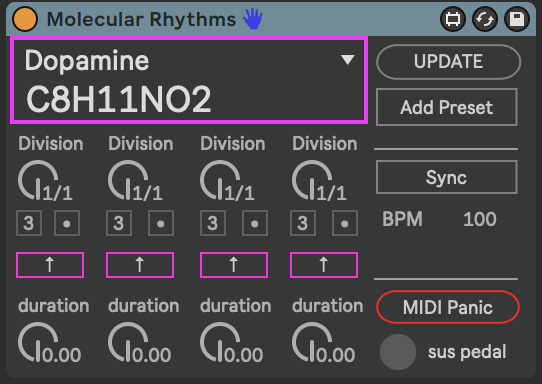Click the first duration knob

[38, 342]
